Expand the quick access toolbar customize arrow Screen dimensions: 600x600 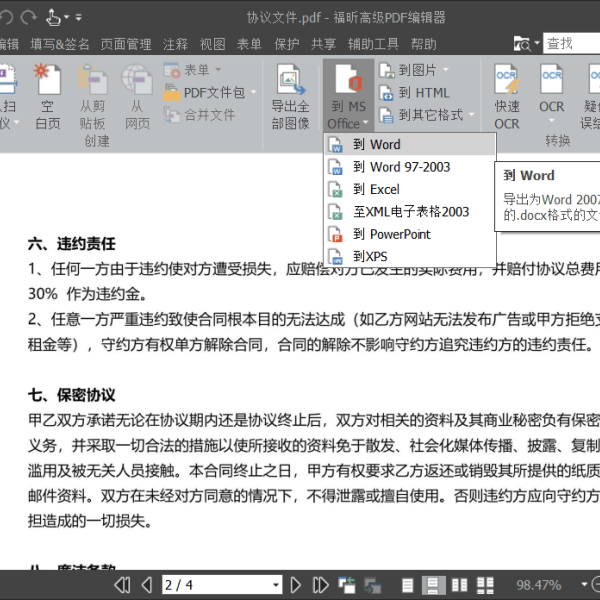tap(78, 17)
